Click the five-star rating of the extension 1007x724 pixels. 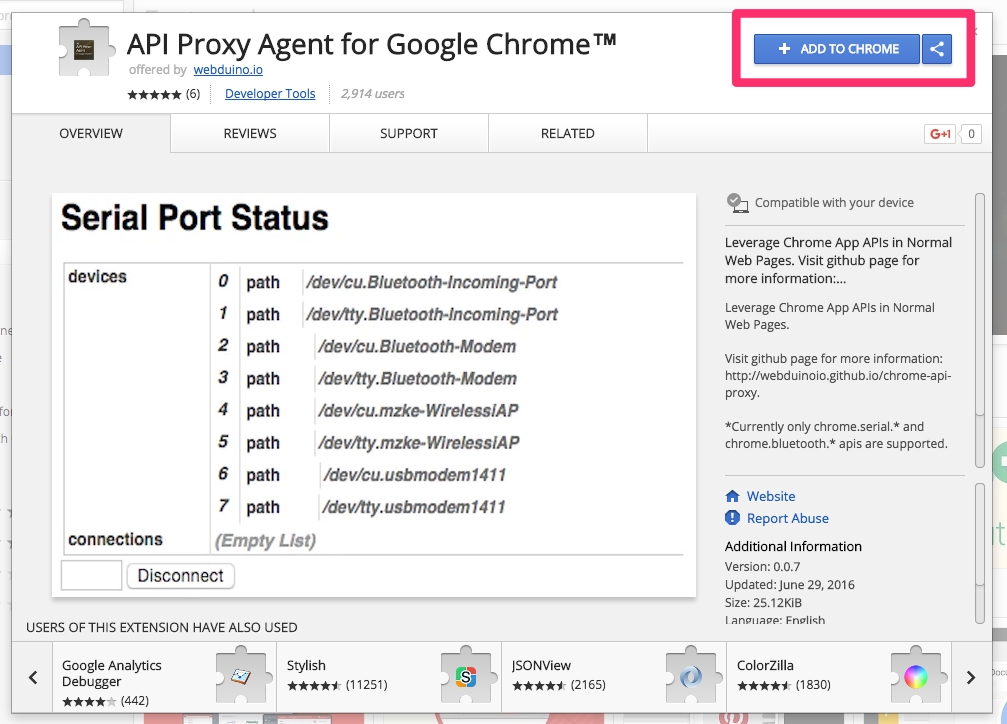pos(154,94)
